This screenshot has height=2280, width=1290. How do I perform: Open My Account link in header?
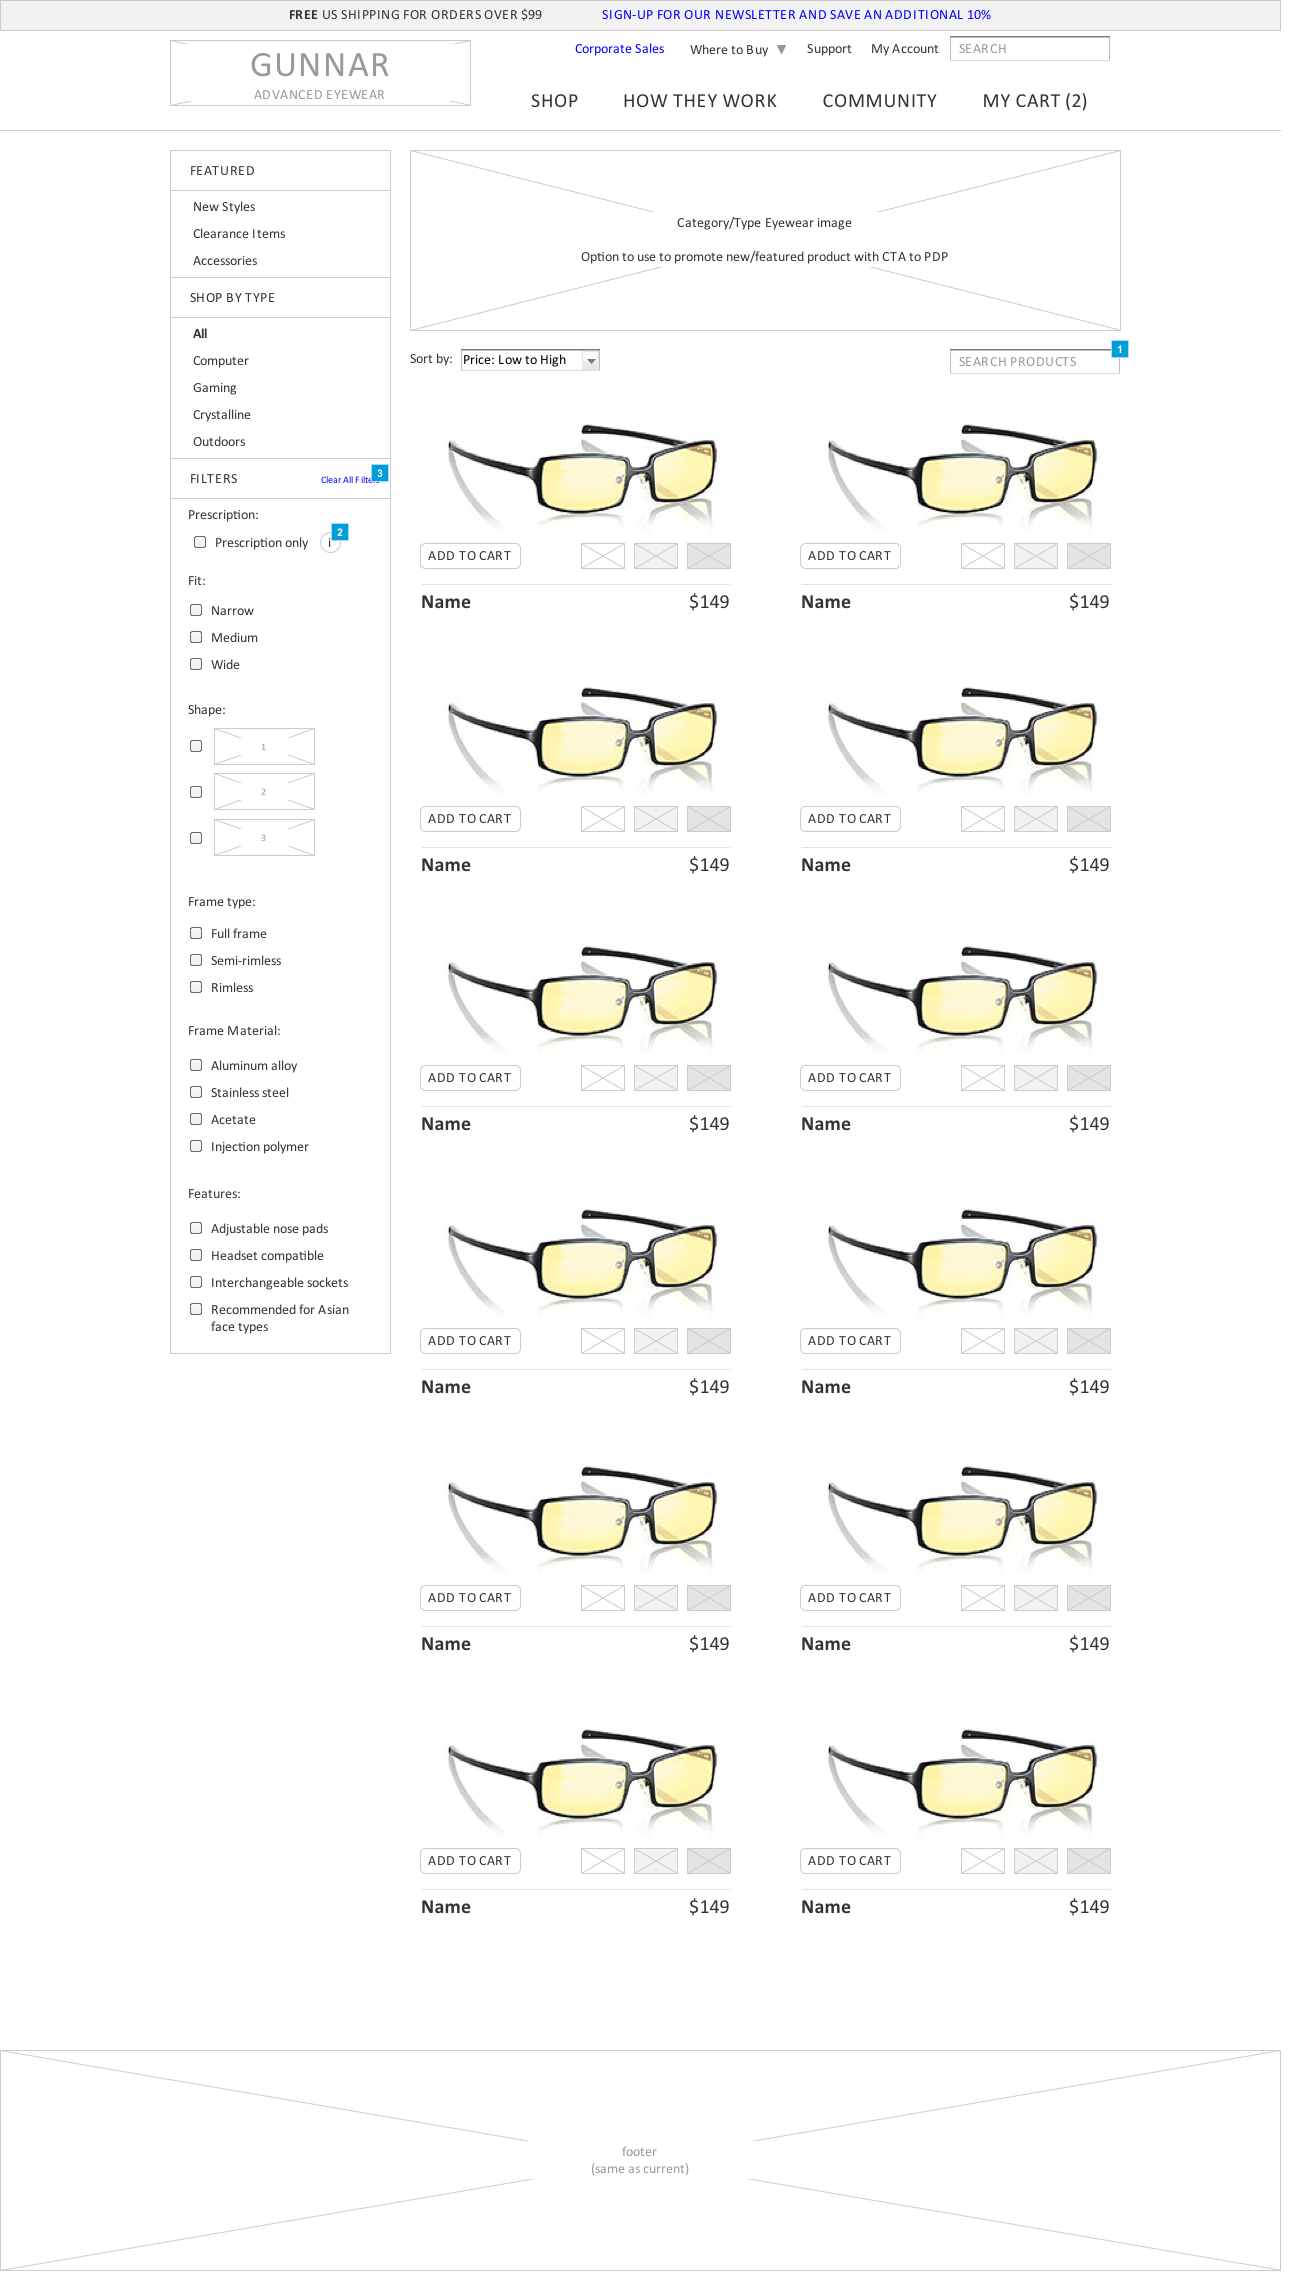click(x=904, y=49)
